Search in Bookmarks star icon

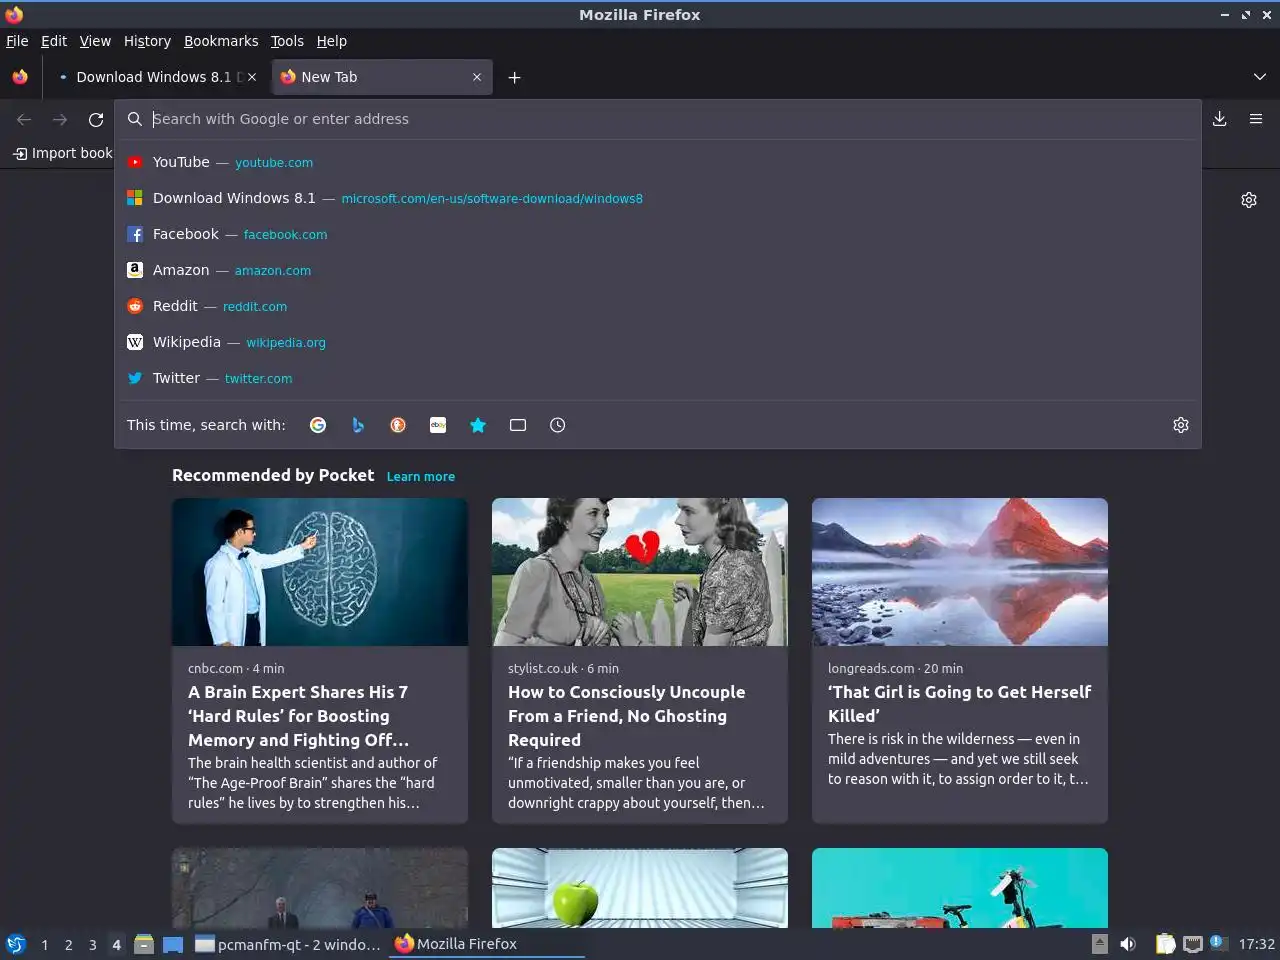[478, 425]
